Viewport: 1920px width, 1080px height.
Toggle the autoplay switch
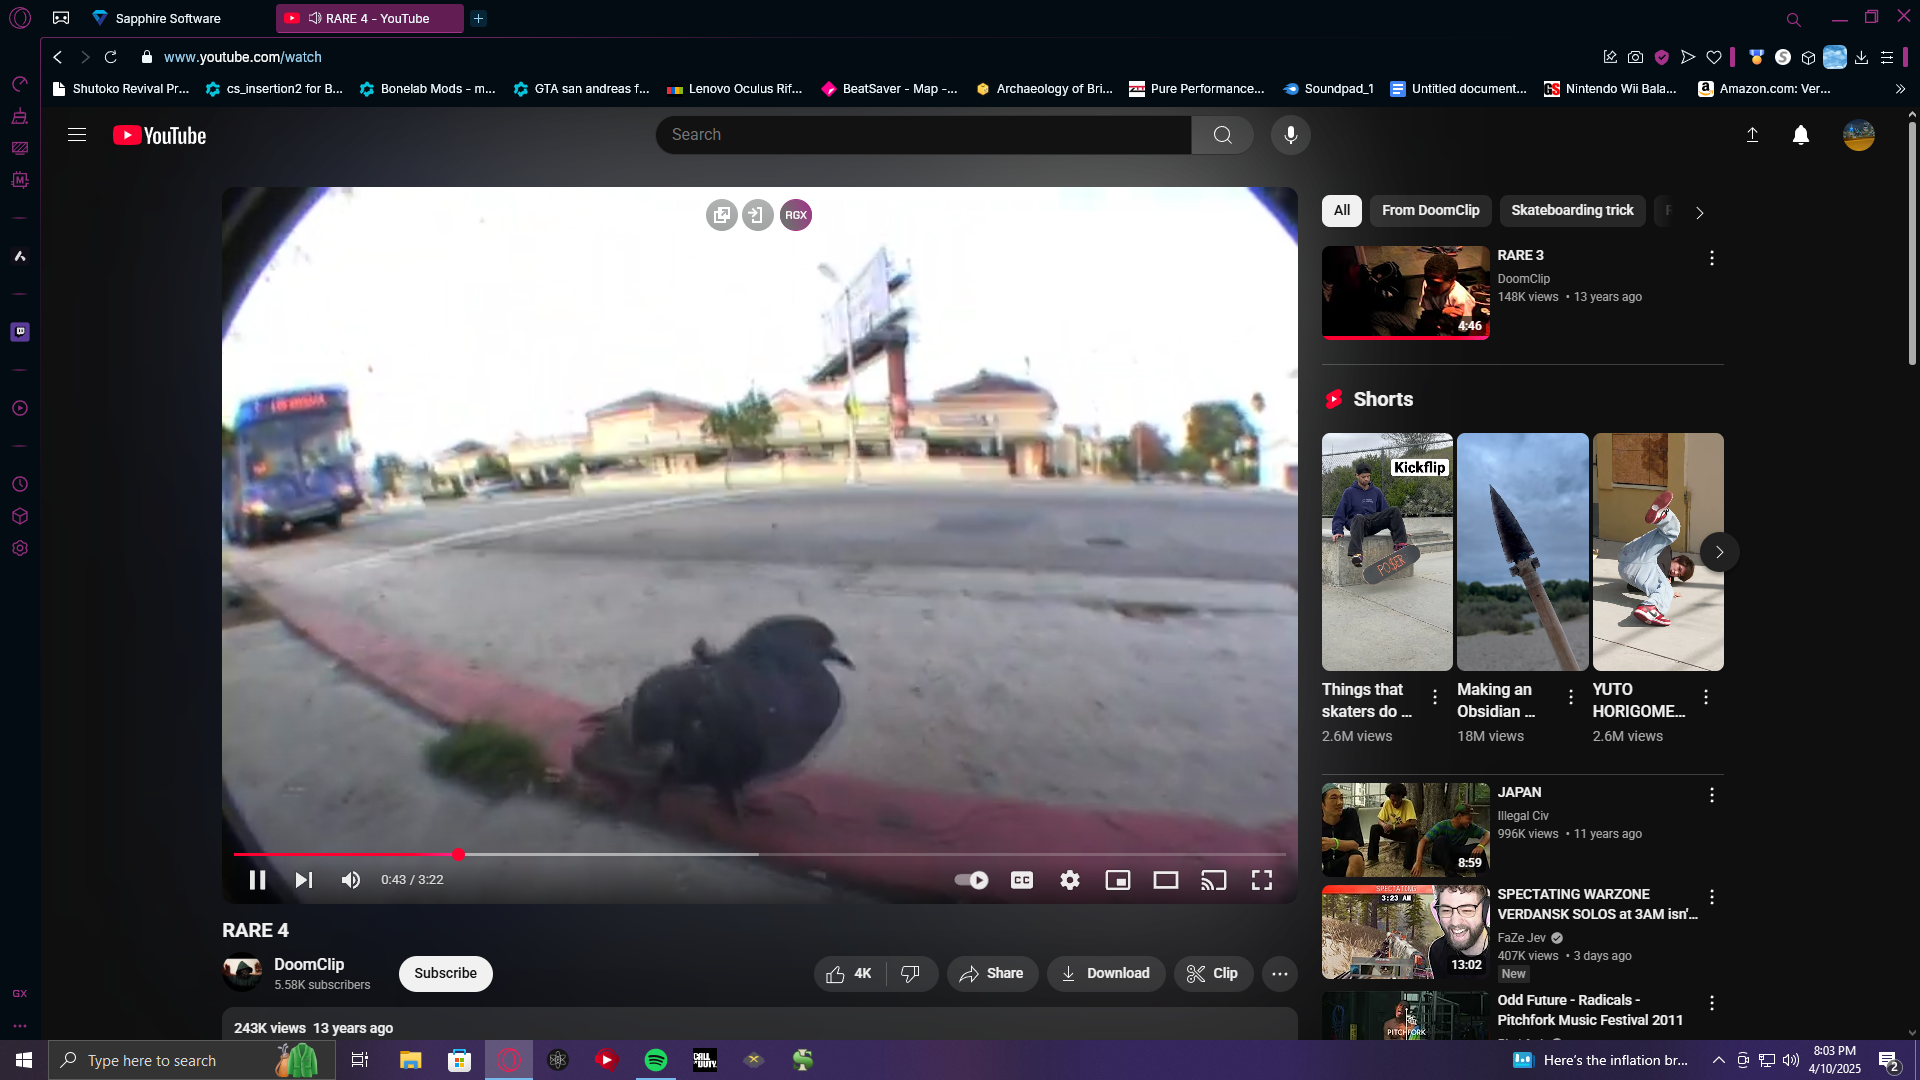971,880
